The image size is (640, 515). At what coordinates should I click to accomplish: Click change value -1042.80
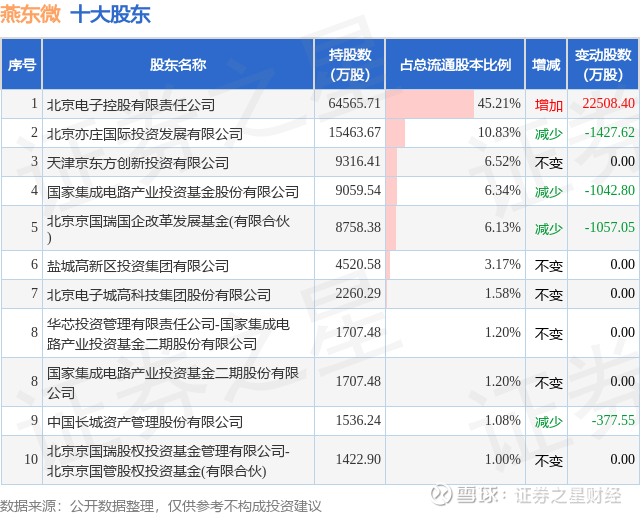609,191
